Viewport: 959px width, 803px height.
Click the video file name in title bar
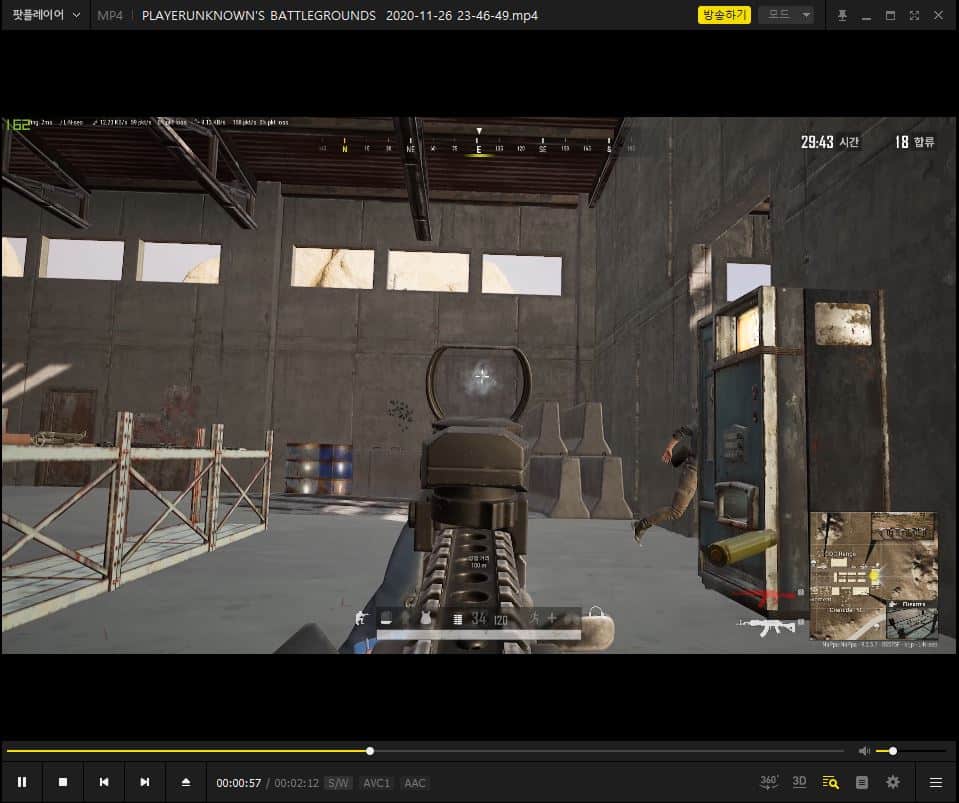(339, 15)
